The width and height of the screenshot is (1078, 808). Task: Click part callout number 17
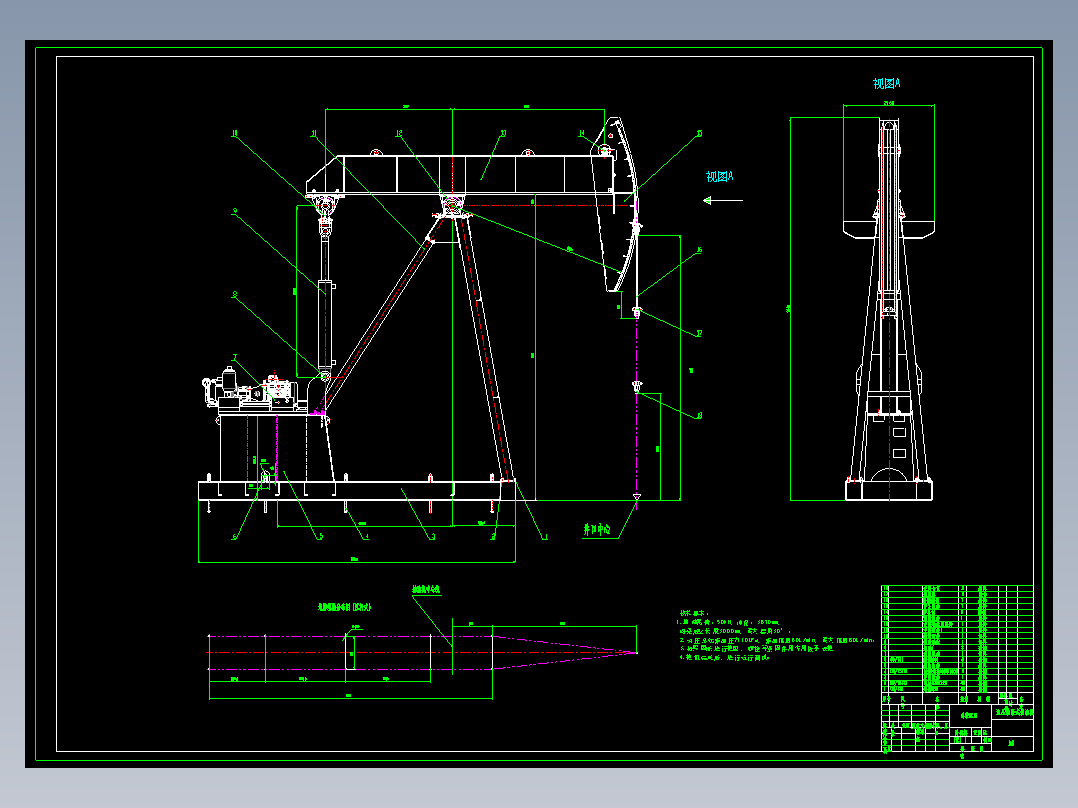pos(699,334)
